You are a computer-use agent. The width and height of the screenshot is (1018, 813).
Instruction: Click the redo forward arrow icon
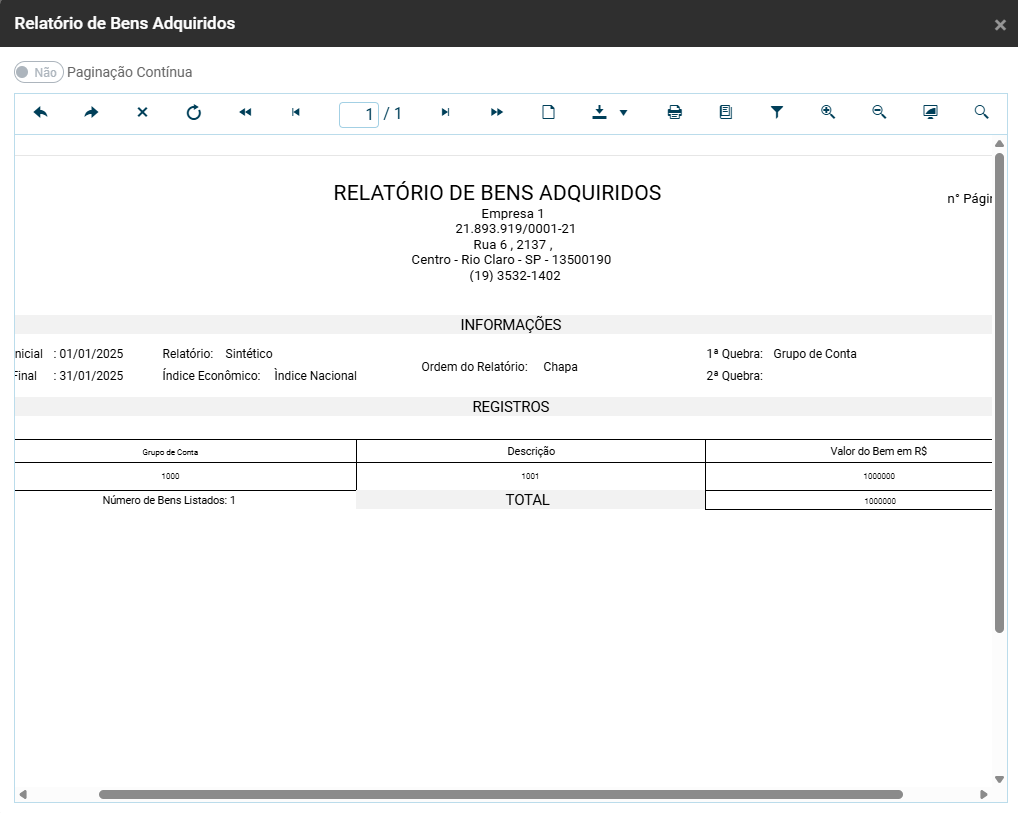tap(91, 113)
